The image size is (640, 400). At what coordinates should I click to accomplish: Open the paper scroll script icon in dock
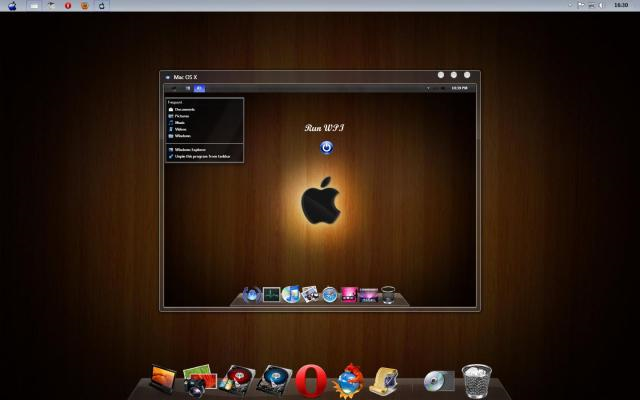tap(384, 381)
